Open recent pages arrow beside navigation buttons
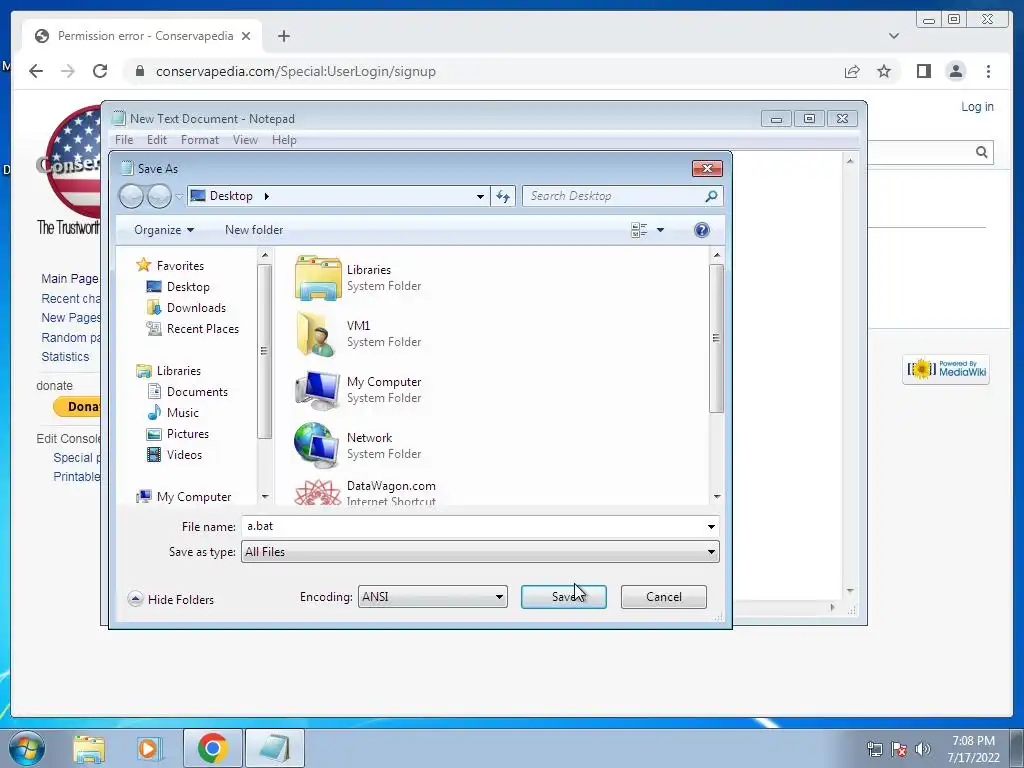The image size is (1024, 768). click(x=179, y=196)
